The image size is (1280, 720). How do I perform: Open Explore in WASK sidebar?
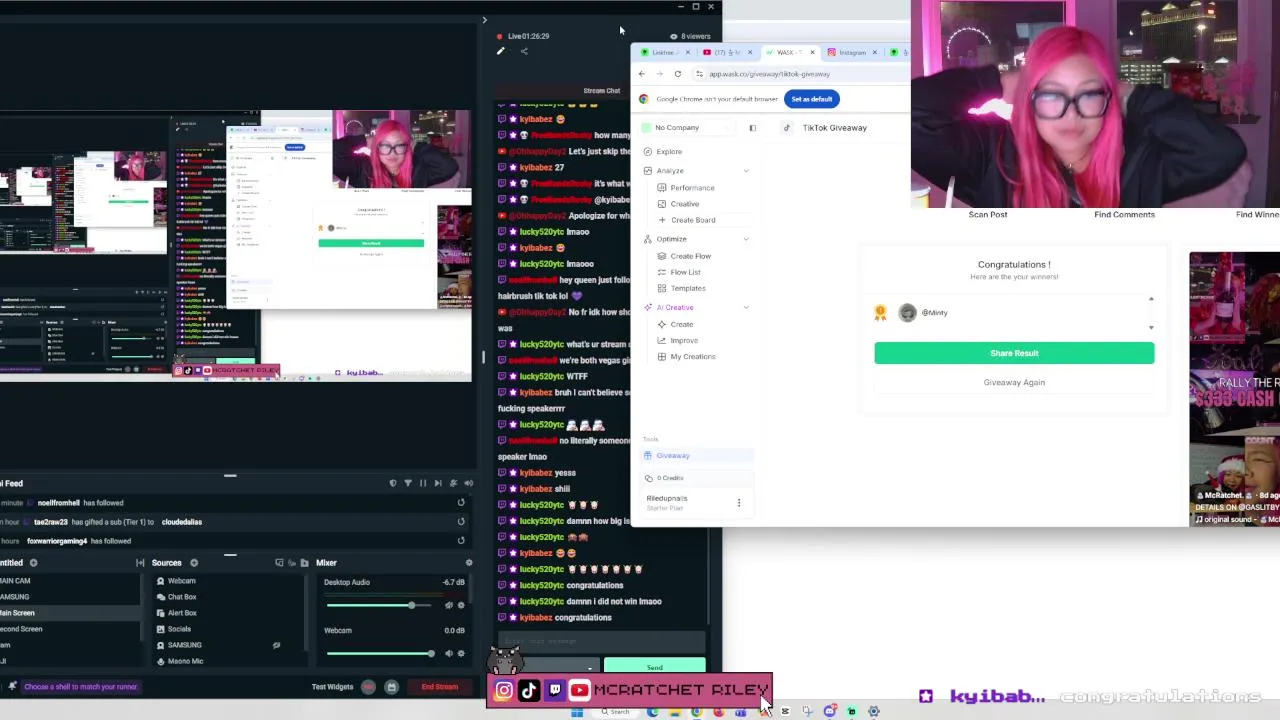click(x=669, y=152)
